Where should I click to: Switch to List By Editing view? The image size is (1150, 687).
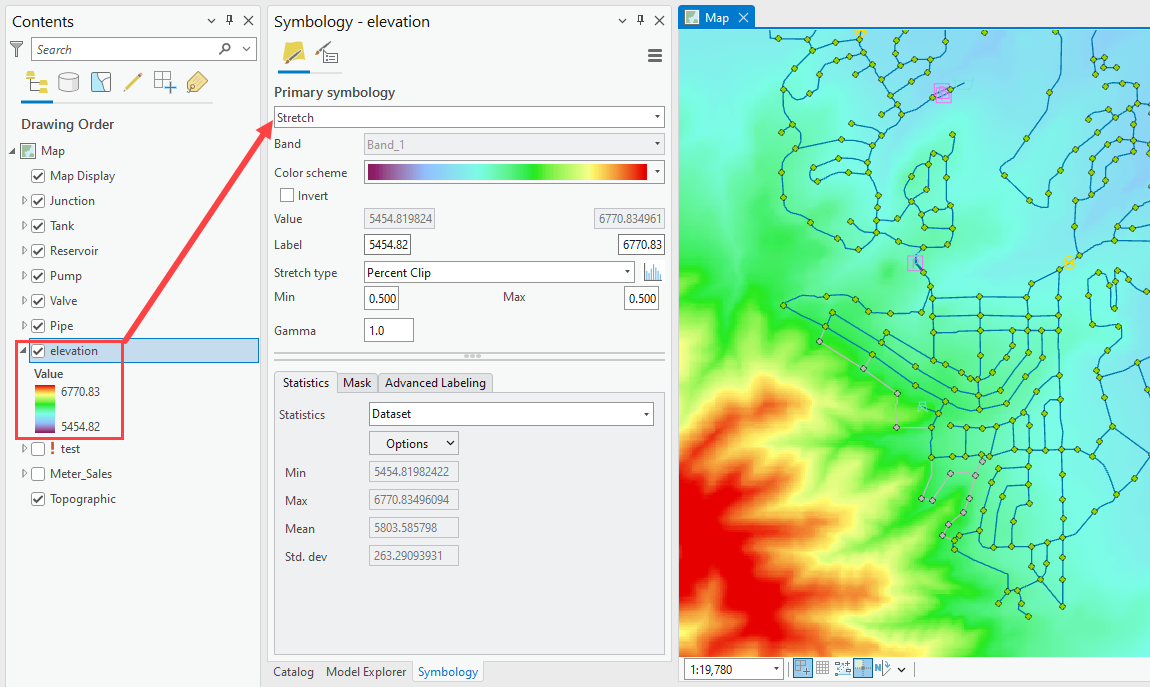point(133,82)
